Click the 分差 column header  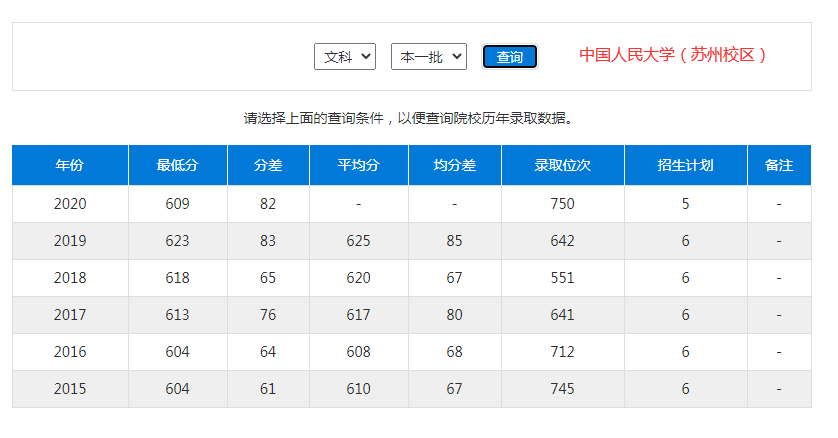tap(268, 165)
